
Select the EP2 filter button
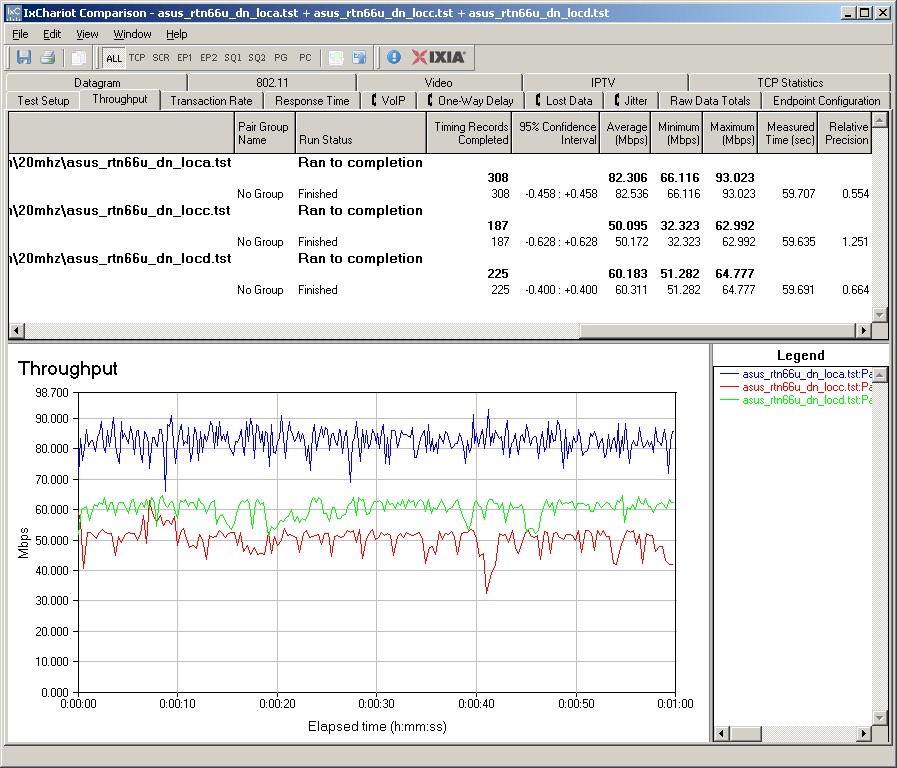[208, 58]
